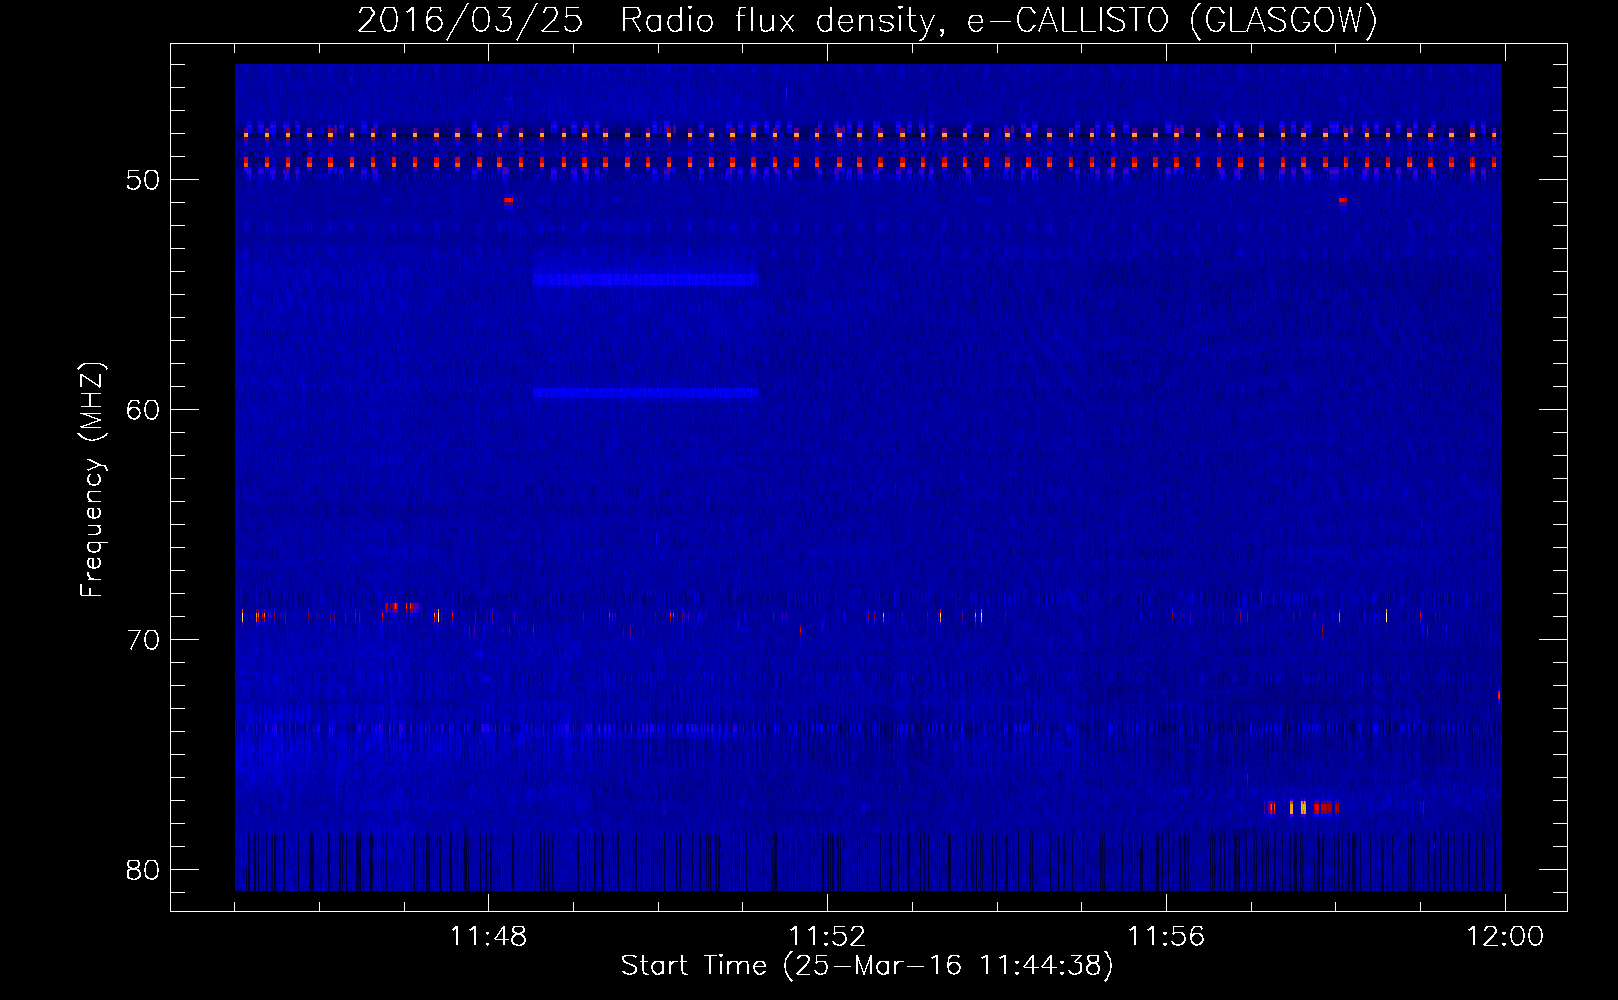Click the 11:52 time tick label

[827, 937]
